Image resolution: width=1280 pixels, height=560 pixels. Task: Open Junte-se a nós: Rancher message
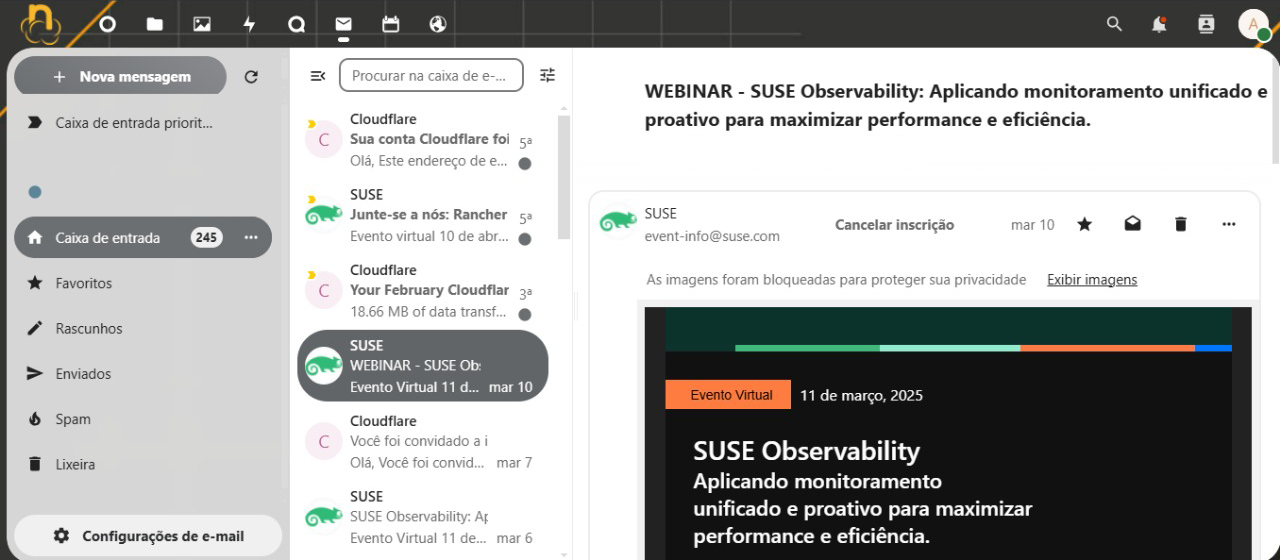point(424,215)
